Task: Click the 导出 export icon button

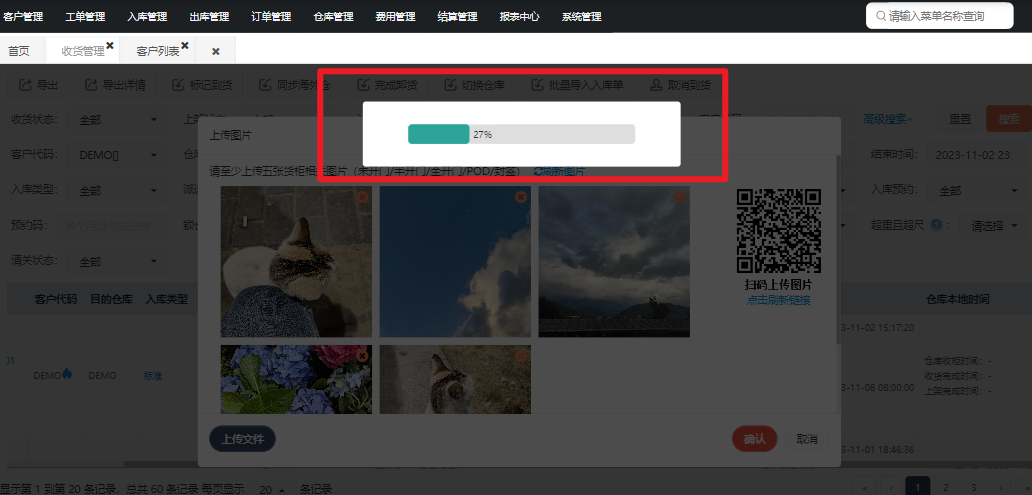Action: (x=25, y=85)
